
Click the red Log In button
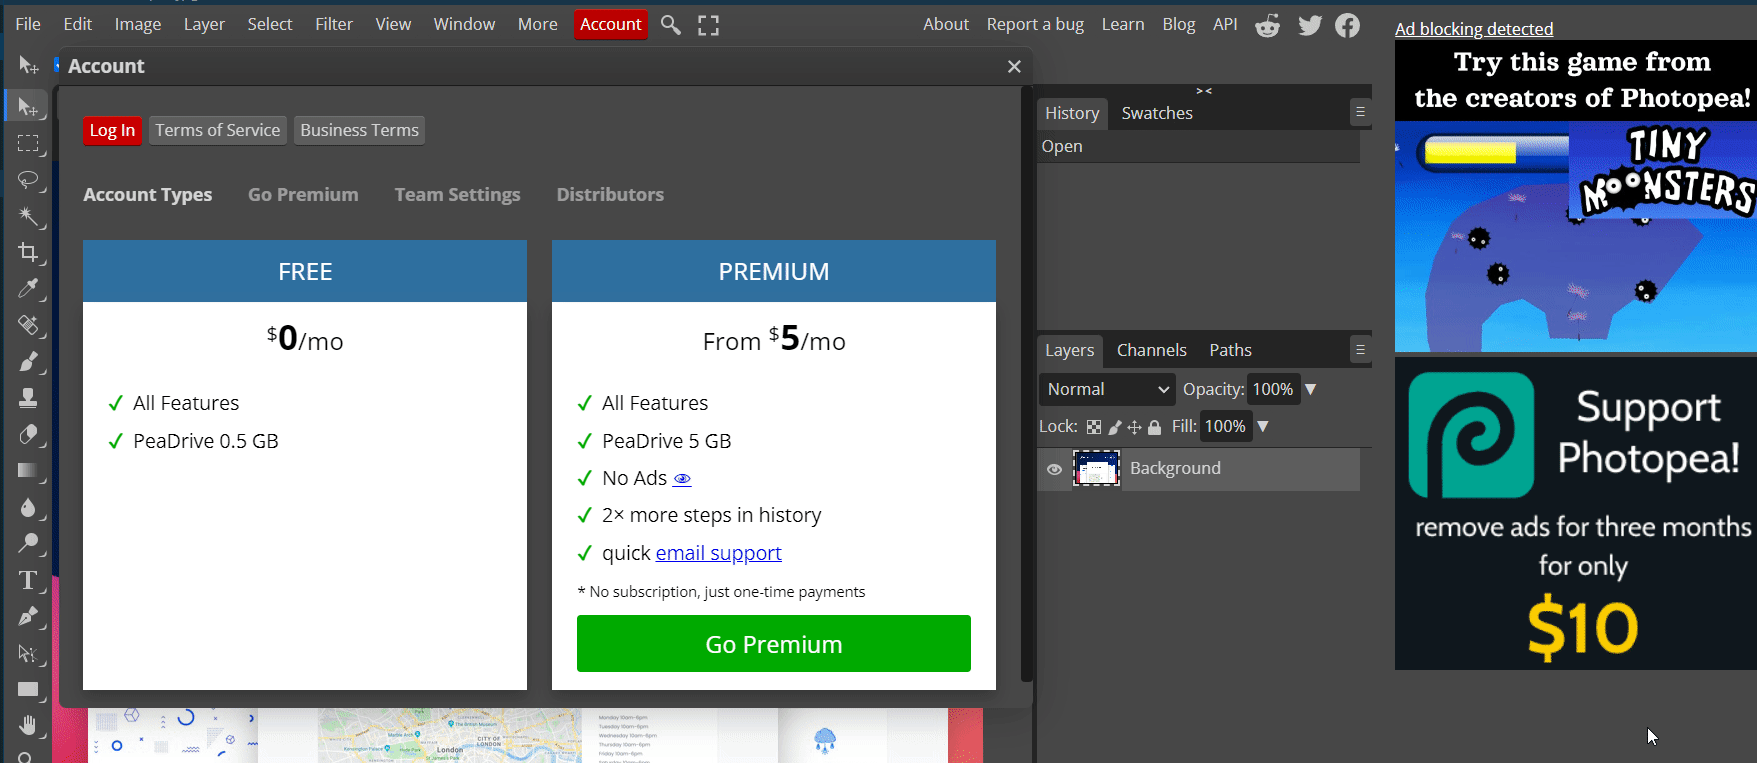tap(112, 130)
